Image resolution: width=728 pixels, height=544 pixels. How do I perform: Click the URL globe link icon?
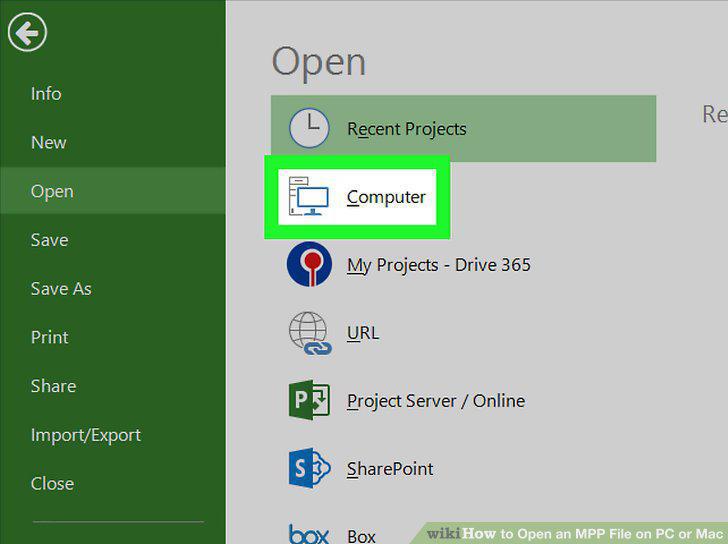(310, 333)
